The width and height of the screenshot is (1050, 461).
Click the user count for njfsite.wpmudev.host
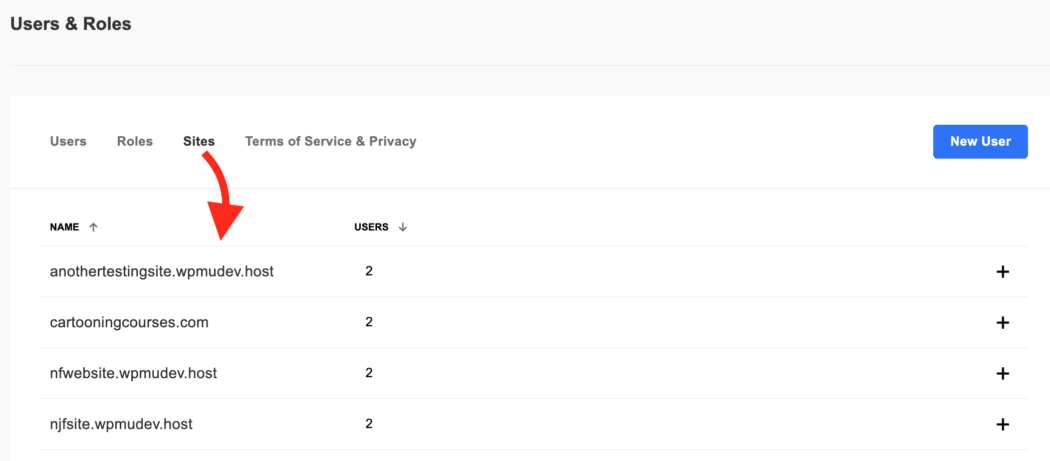click(x=369, y=424)
